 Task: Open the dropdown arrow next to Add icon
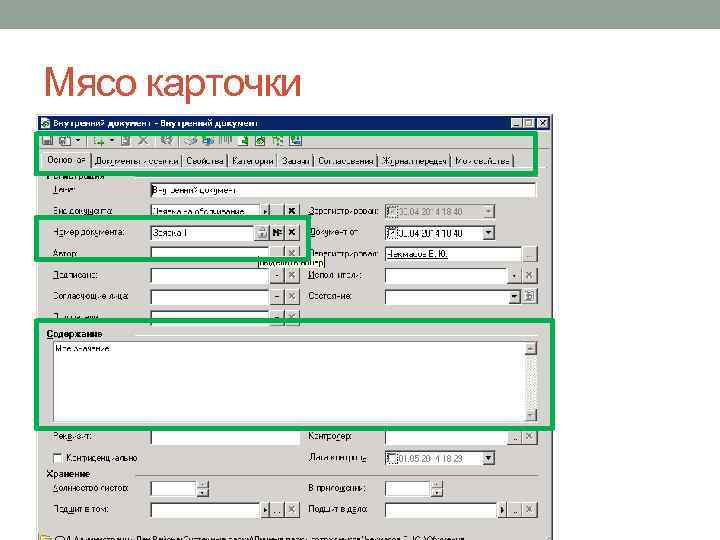click(x=112, y=141)
